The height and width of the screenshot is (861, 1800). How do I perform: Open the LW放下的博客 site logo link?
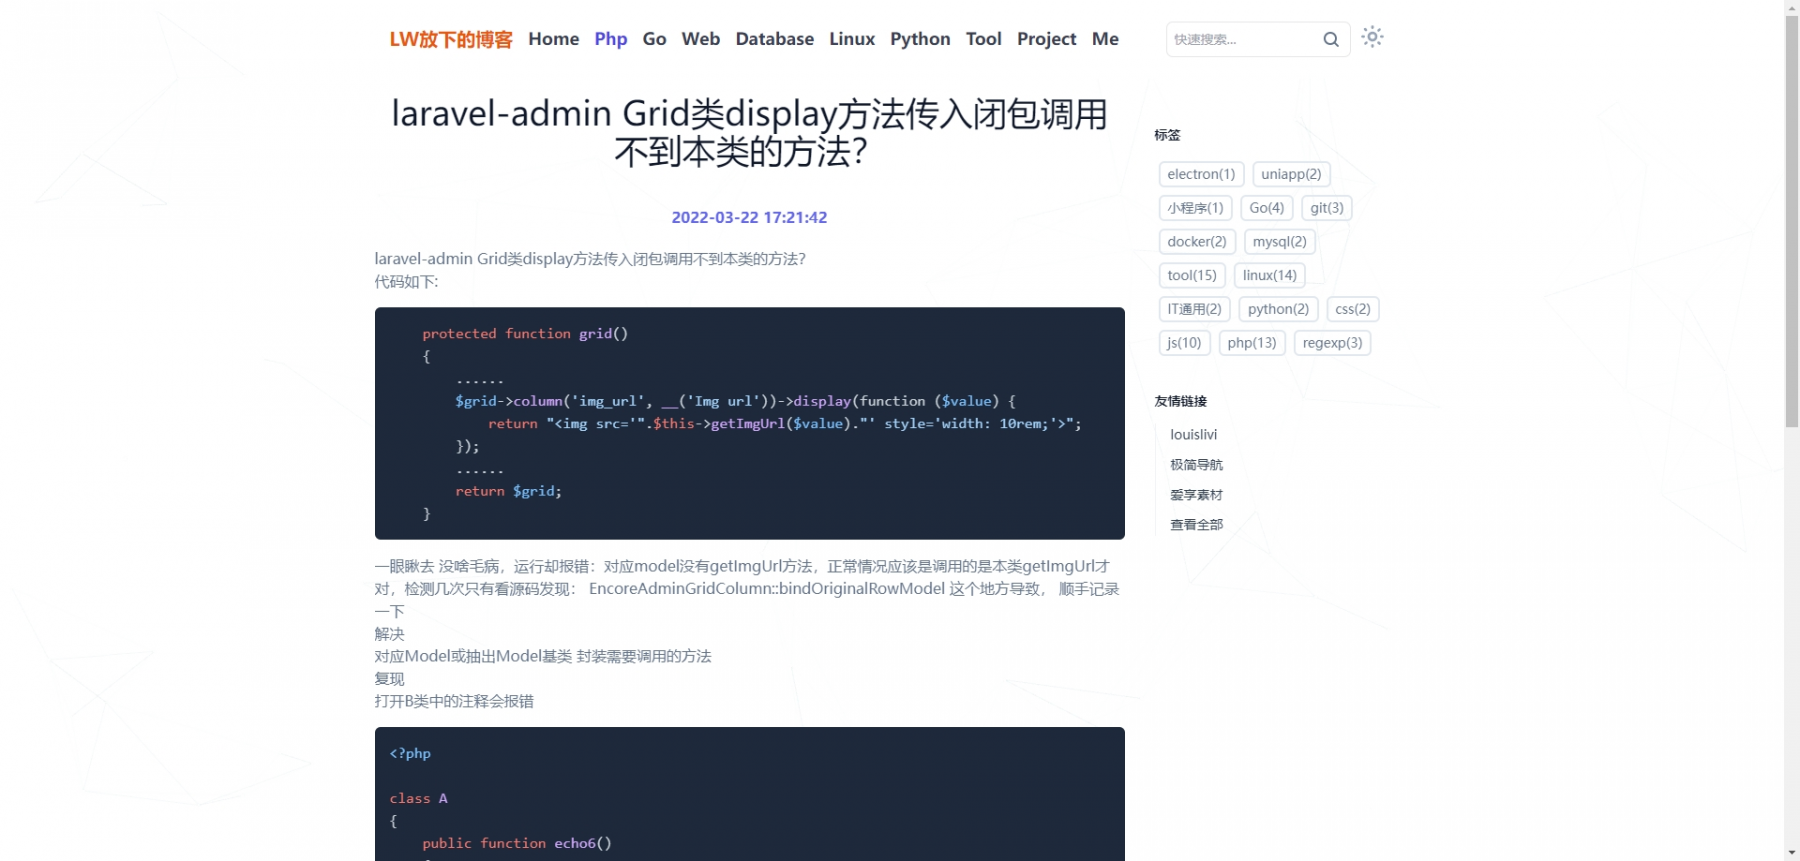[x=451, y=39]
